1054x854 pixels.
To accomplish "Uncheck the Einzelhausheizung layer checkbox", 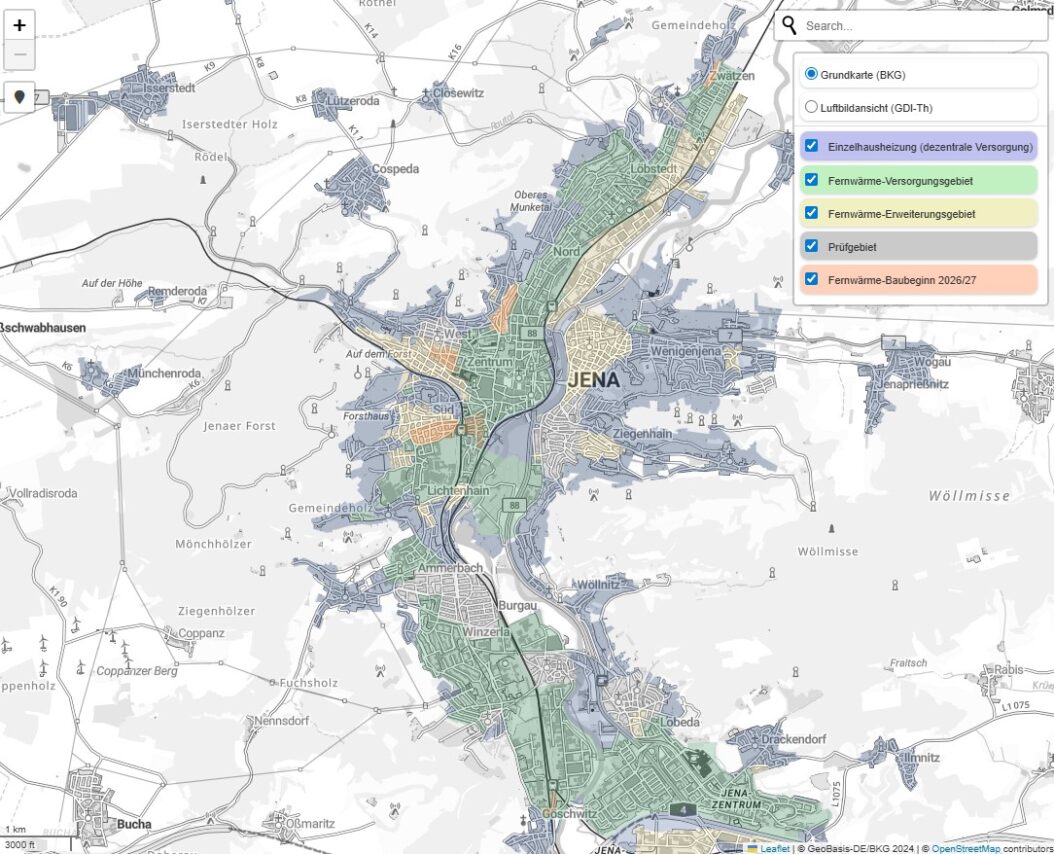I will tap(811, 147).
